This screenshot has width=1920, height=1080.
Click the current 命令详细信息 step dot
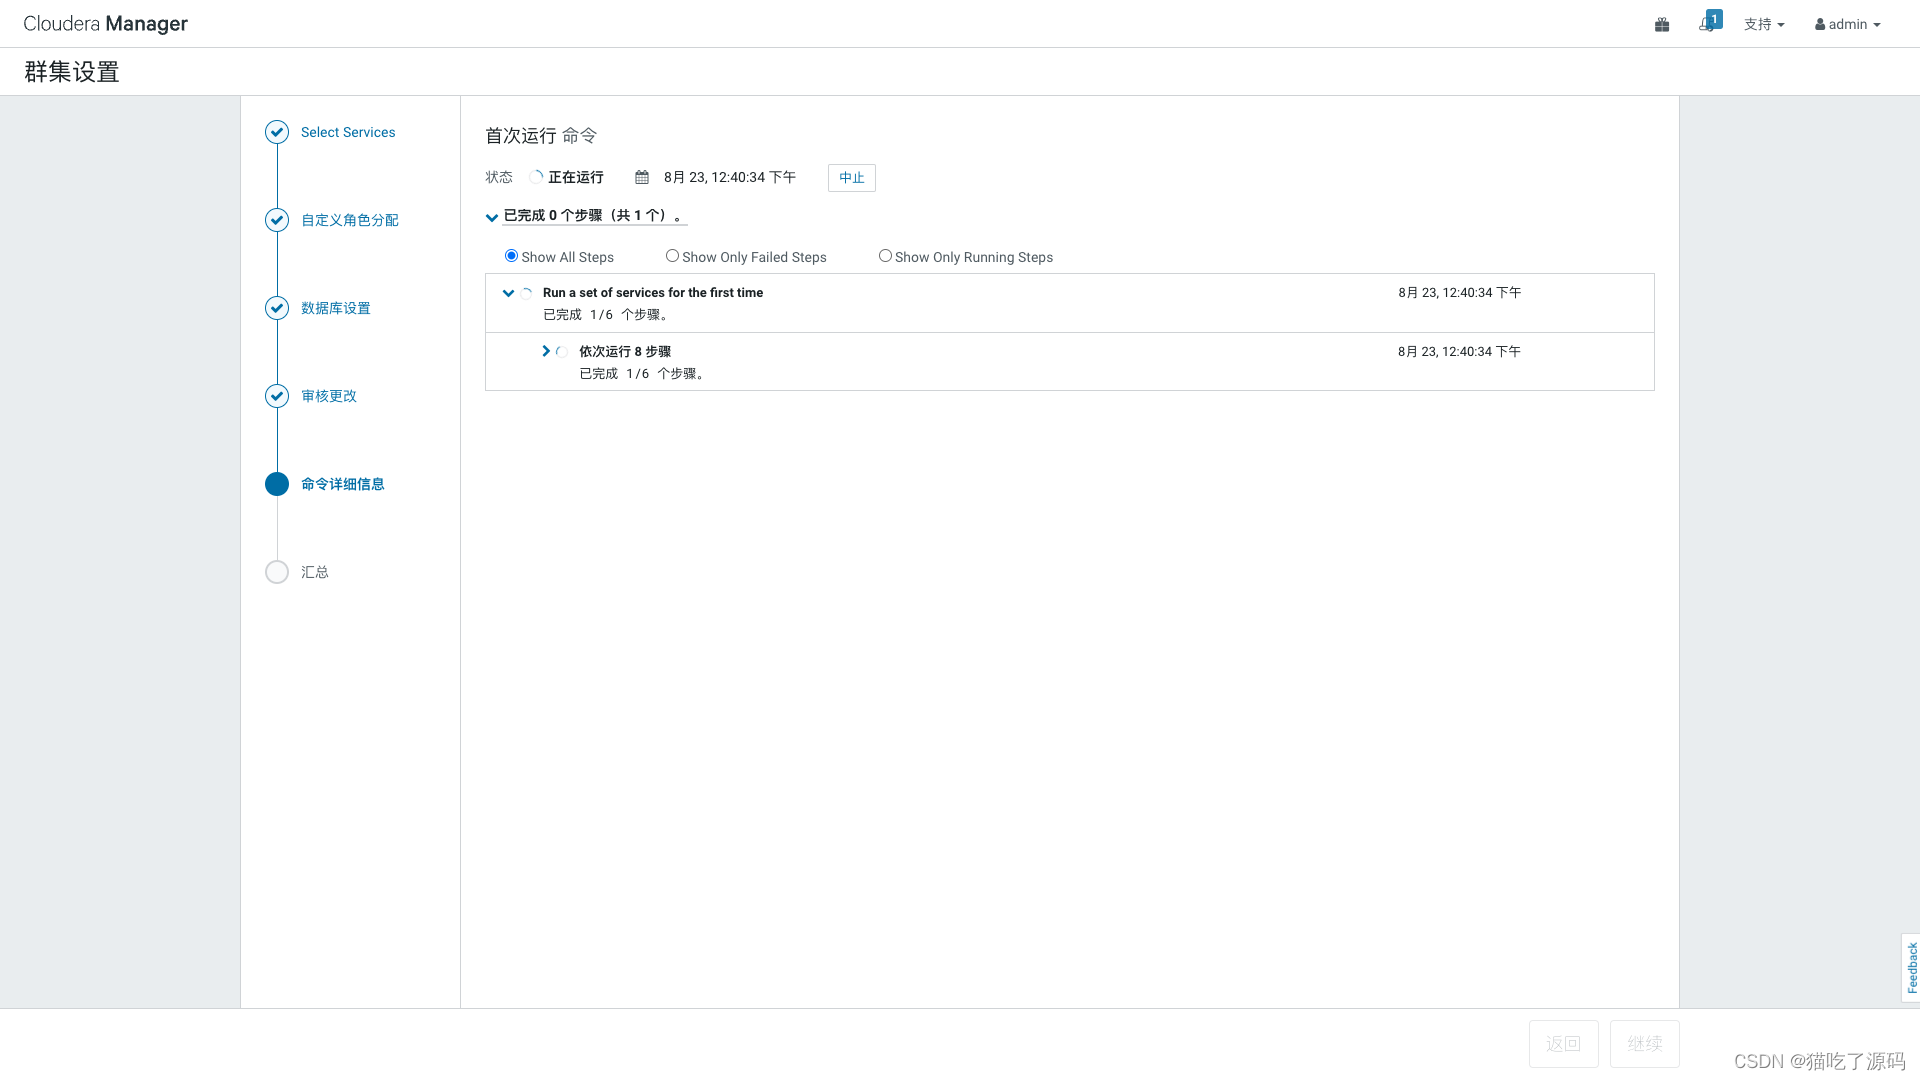point(277,484)
